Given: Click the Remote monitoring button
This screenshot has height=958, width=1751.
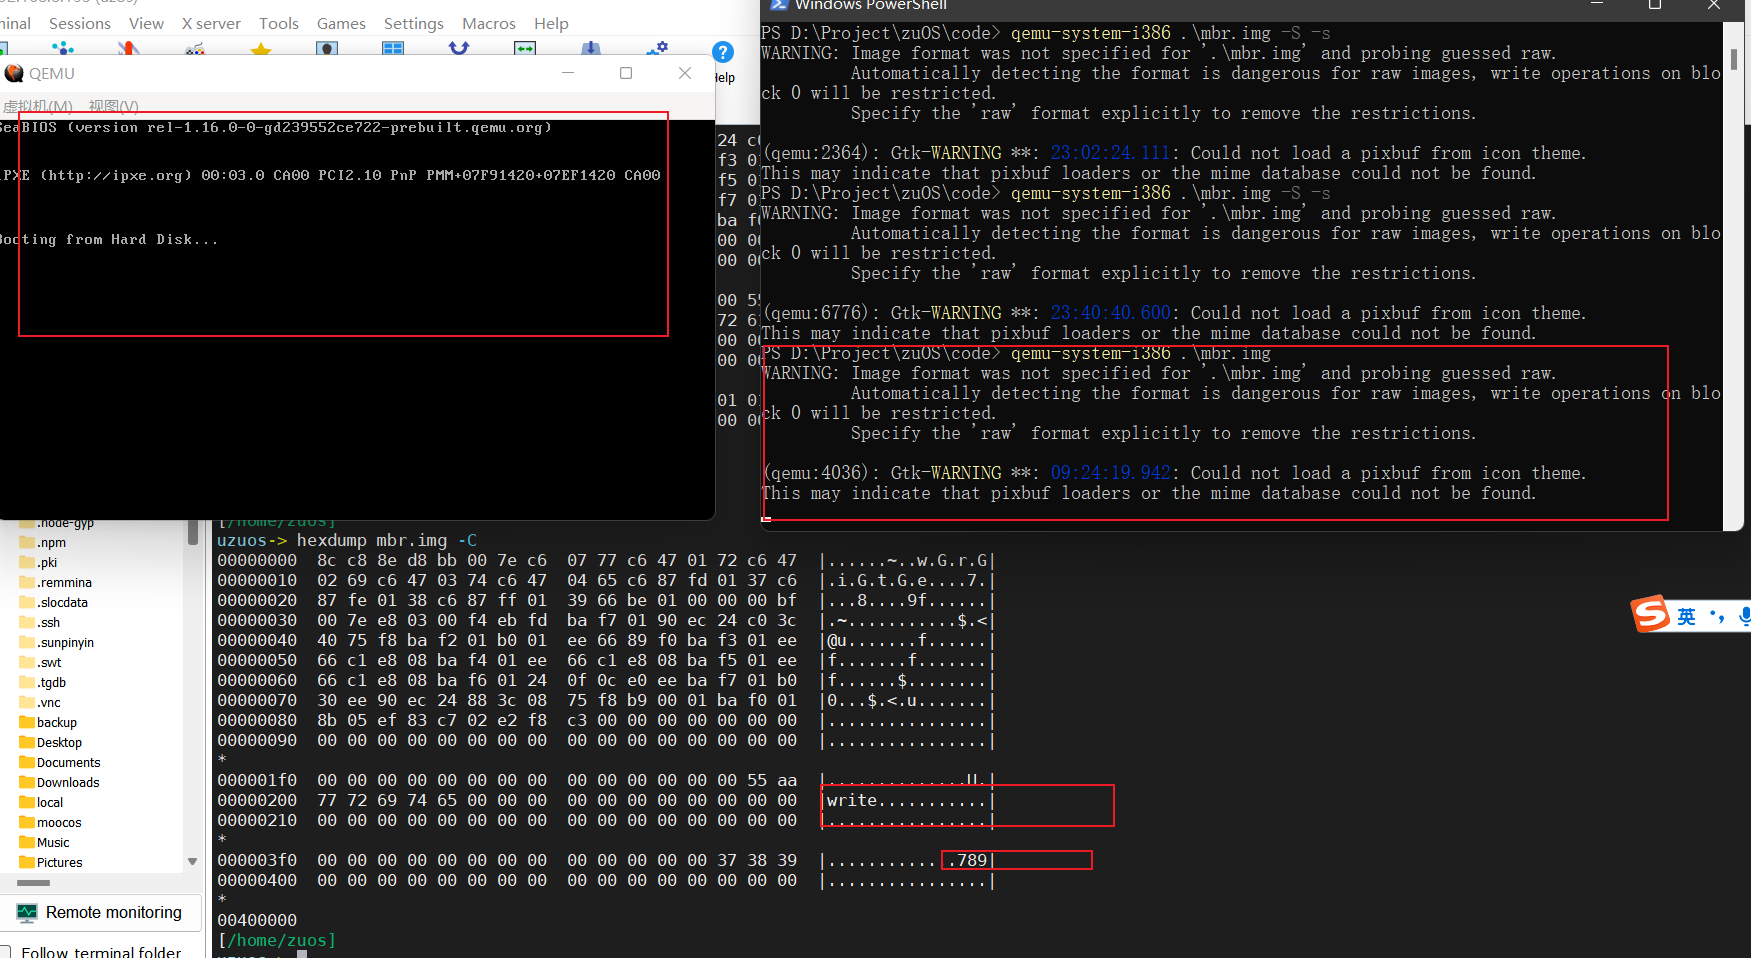Looking at the screenshot, I should coord(100,912).
